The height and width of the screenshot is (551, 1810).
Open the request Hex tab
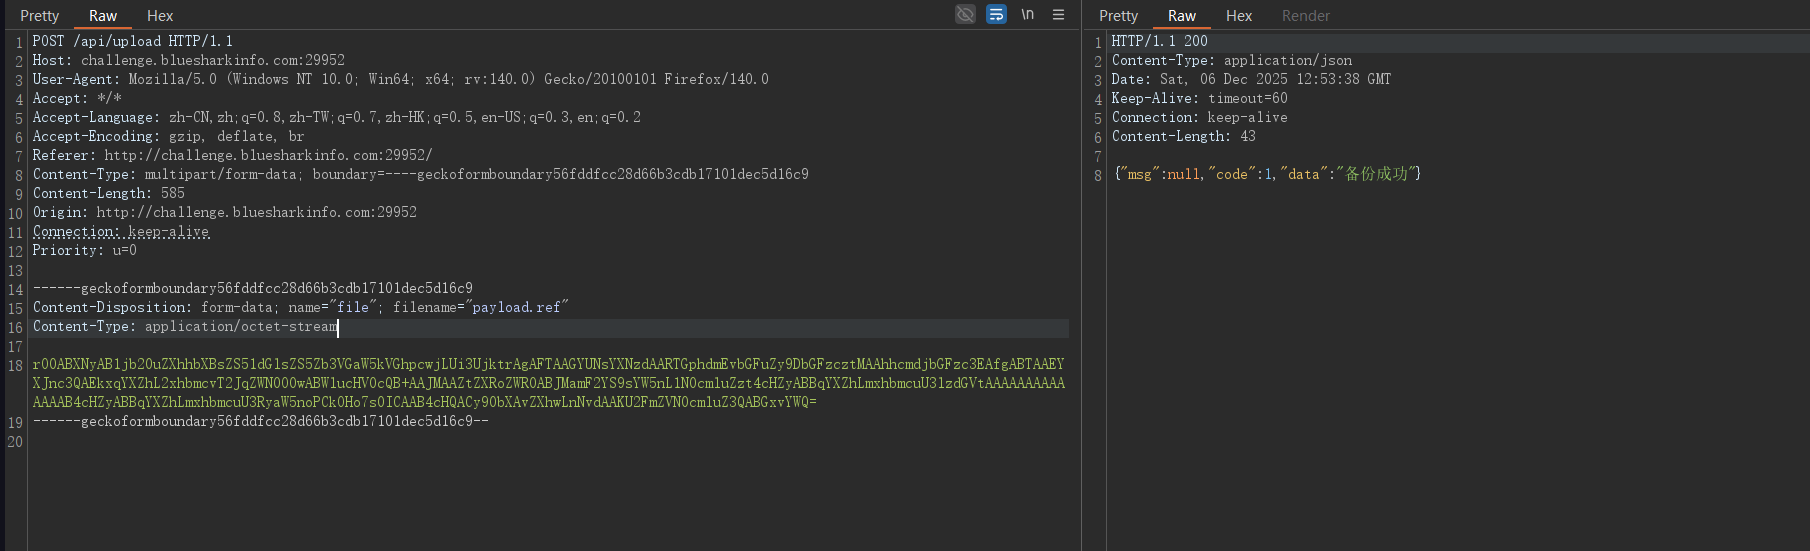click(x=160, y=16)
